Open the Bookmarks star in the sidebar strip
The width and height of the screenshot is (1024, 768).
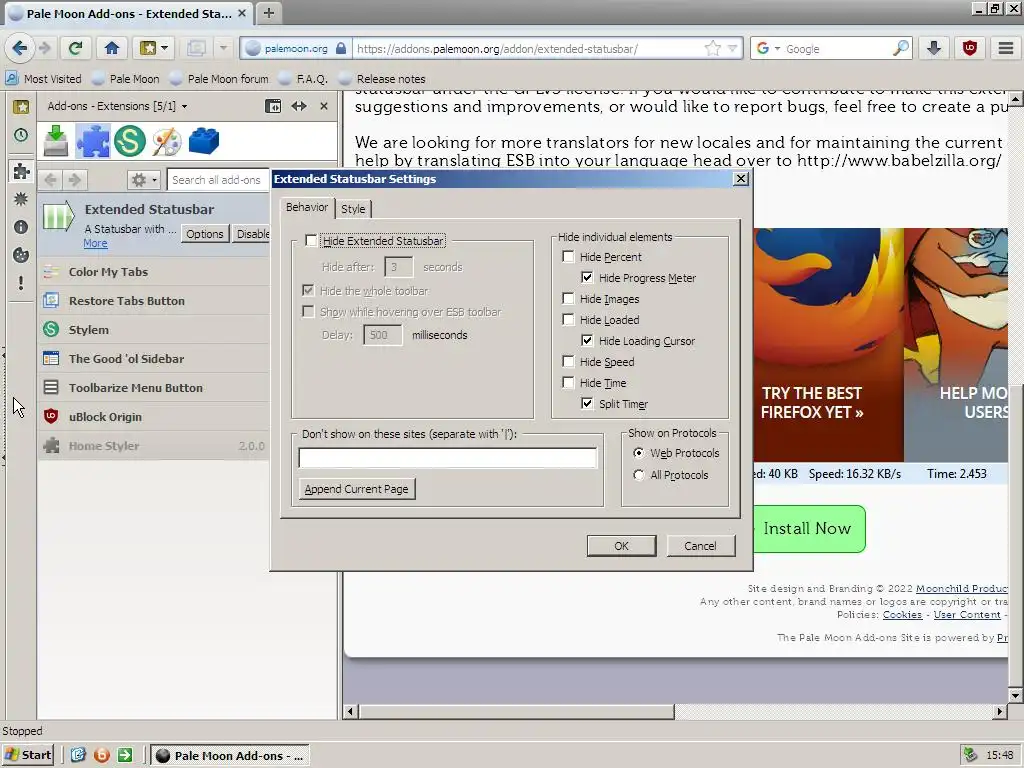[x=21, y=106]
